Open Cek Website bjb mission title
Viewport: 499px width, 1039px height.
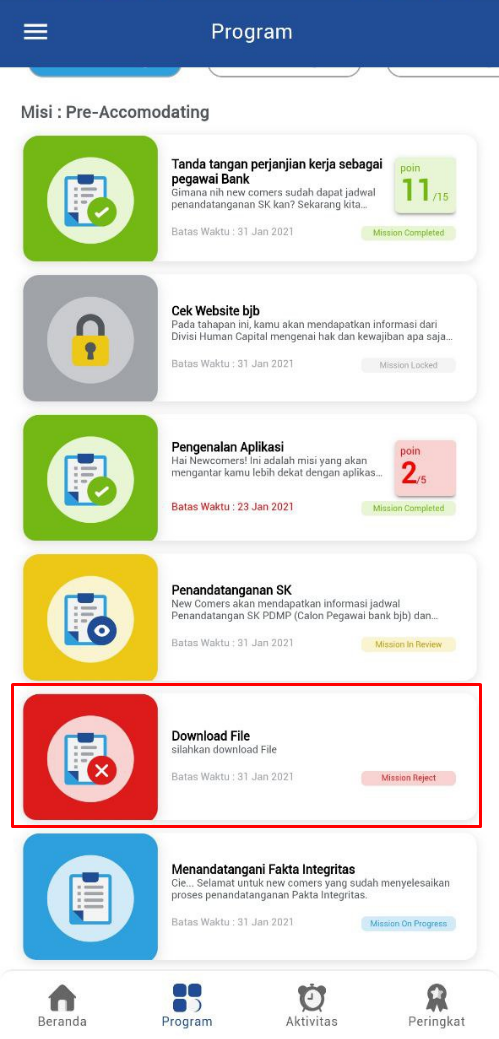pyautogui.click(x=215, y=311)
